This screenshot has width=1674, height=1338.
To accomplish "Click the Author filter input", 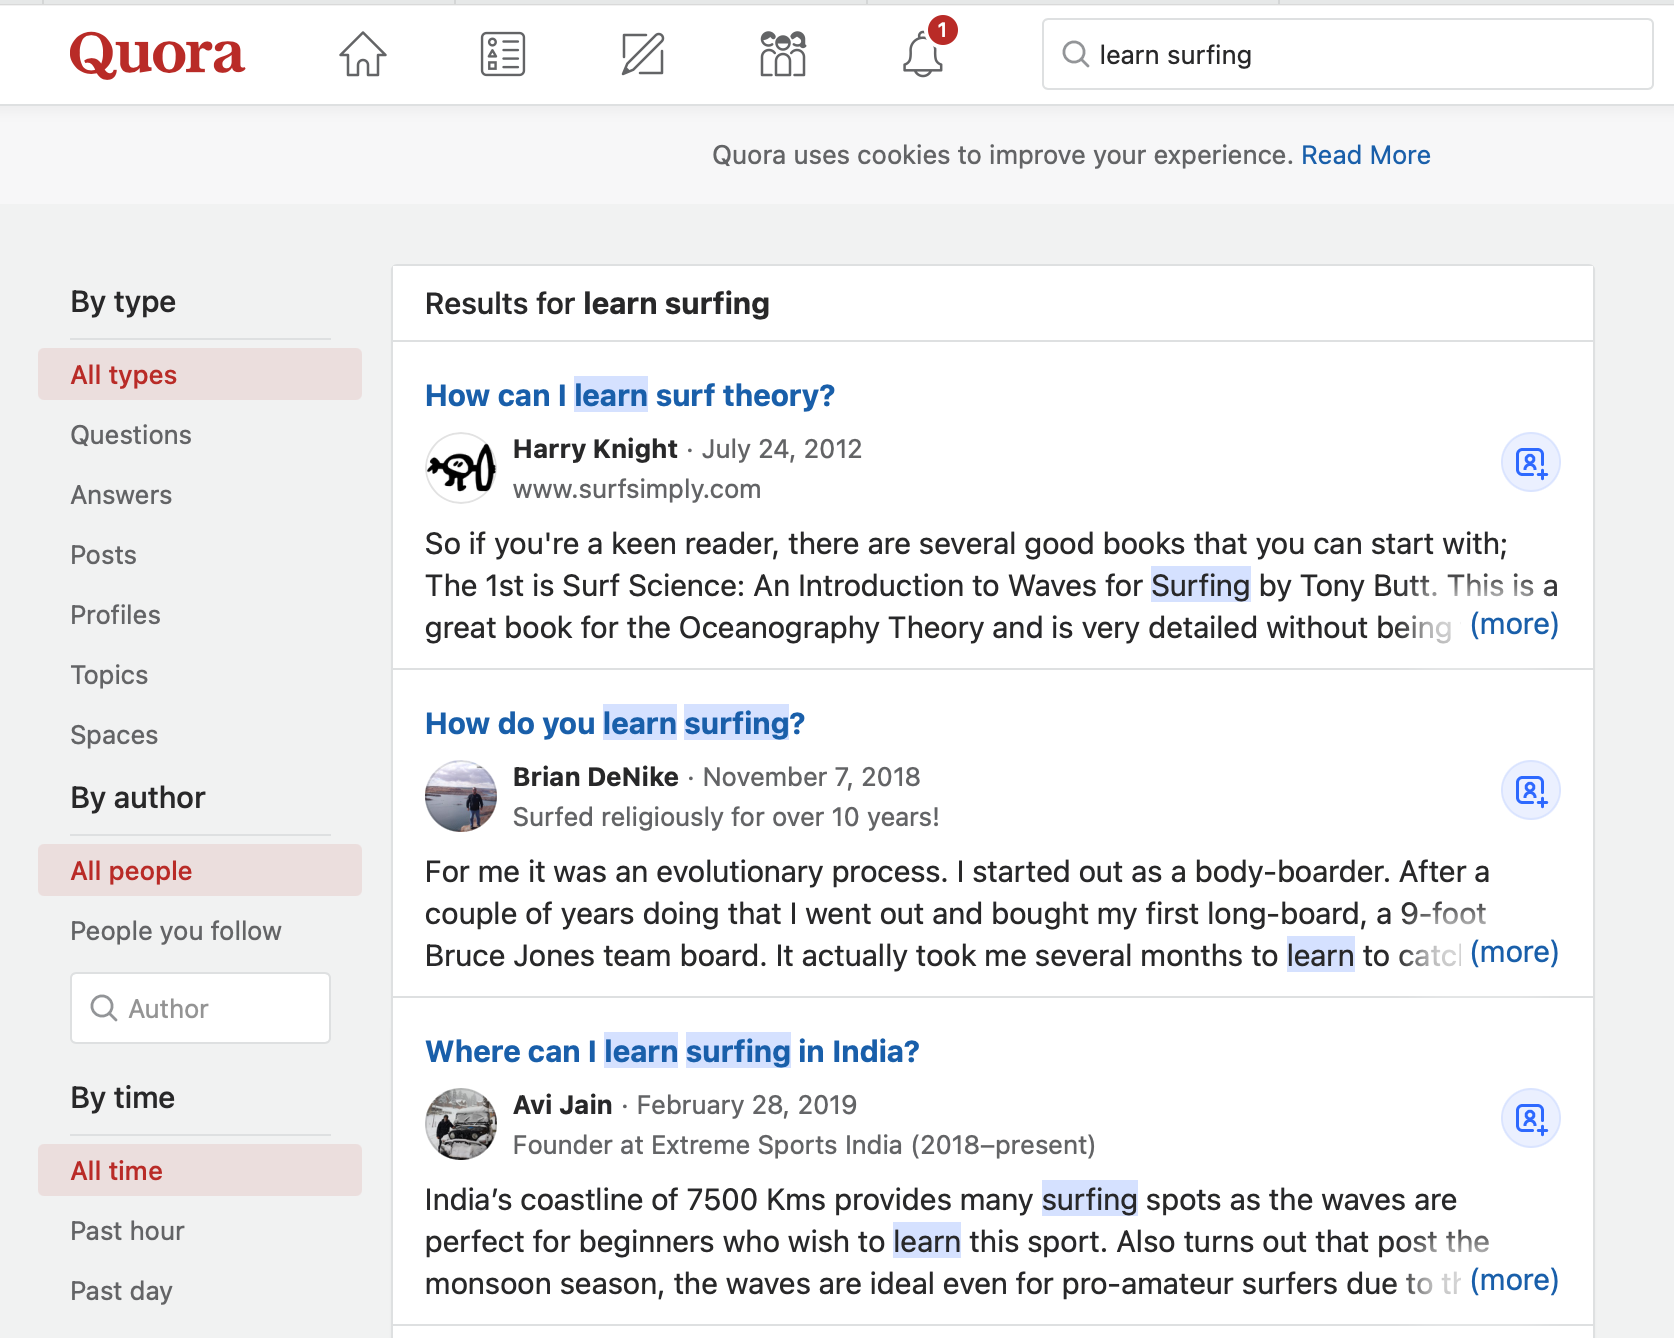I will click(200, 1008).
